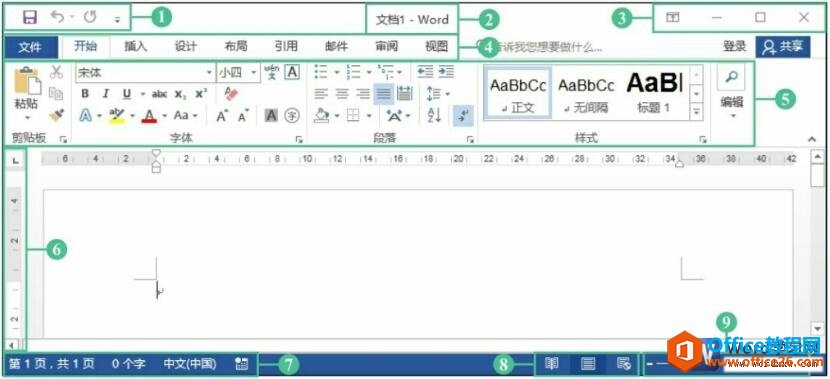Click the distributed alignment icon
Viewport: 830px width, 379px height.
click(404, 94)
